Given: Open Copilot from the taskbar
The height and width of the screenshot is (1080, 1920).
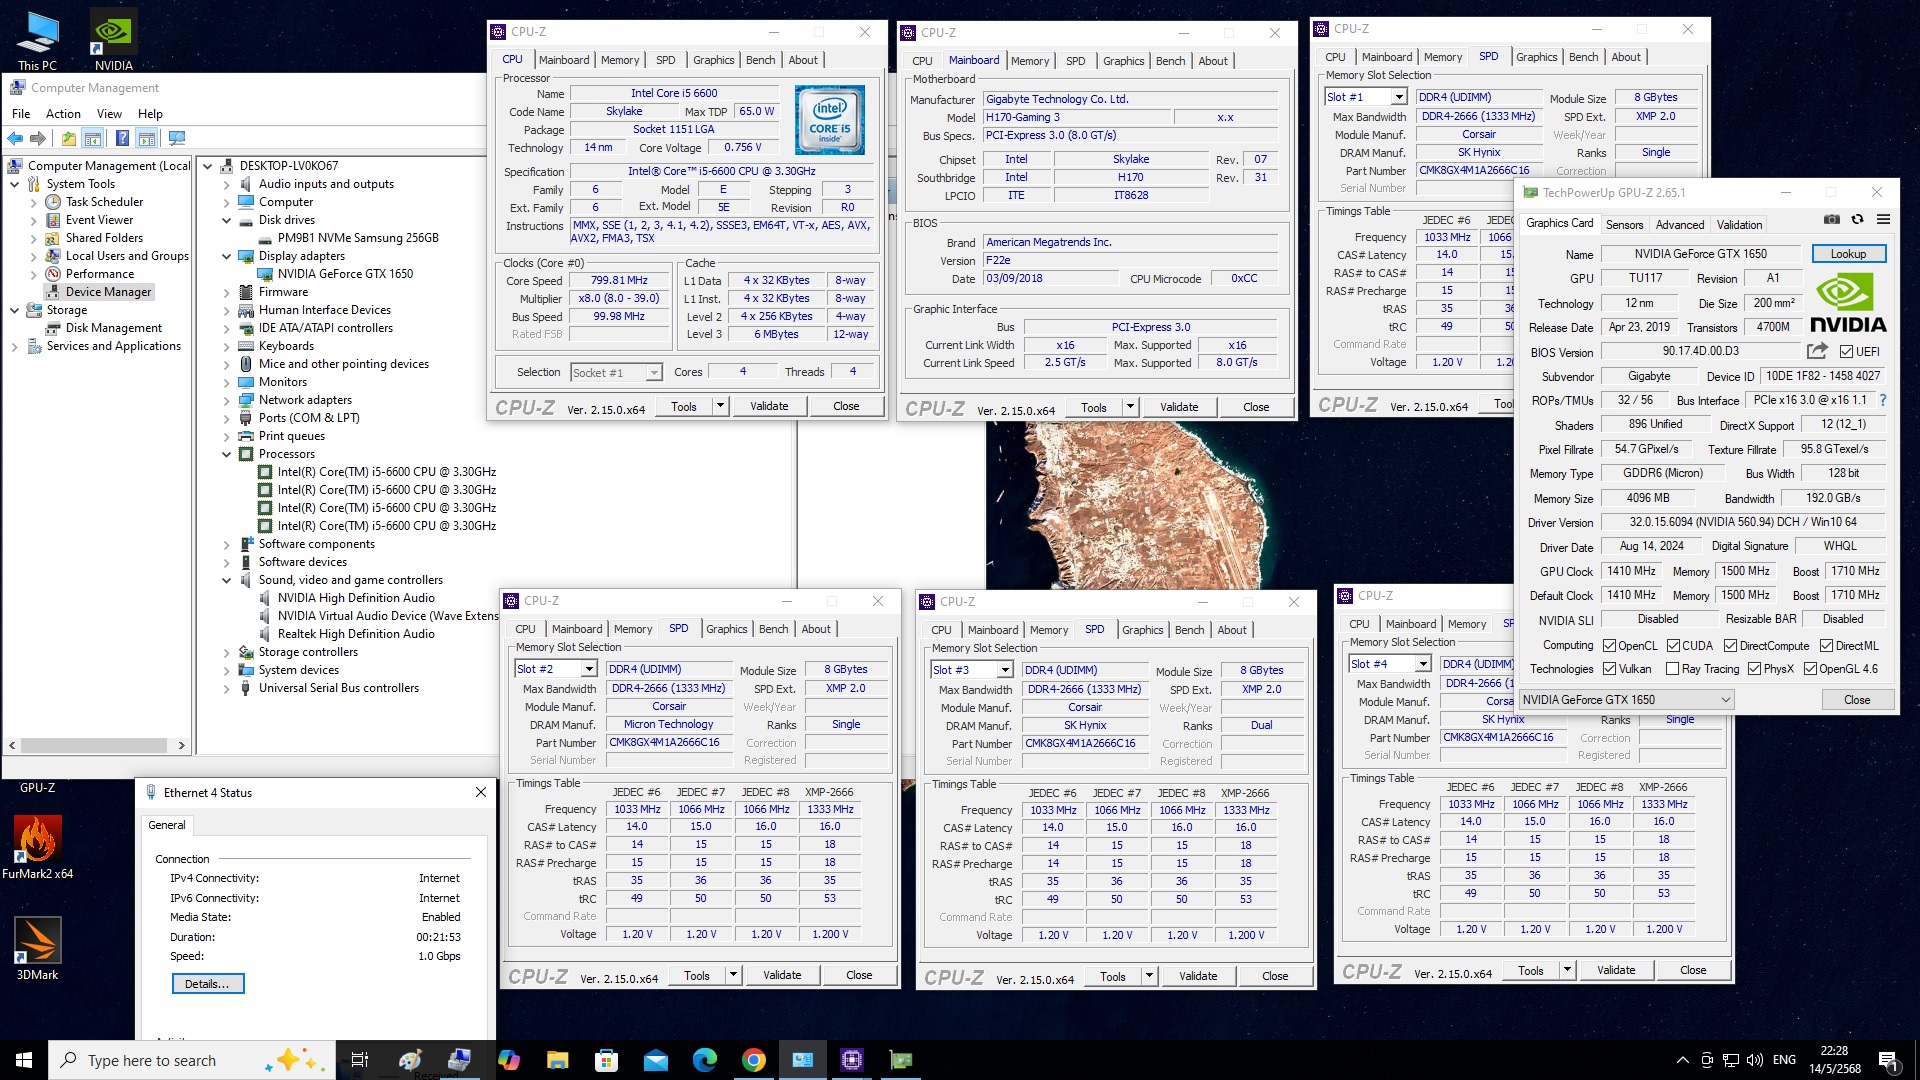Looking at the screenshot, I should pos(509,1060).
